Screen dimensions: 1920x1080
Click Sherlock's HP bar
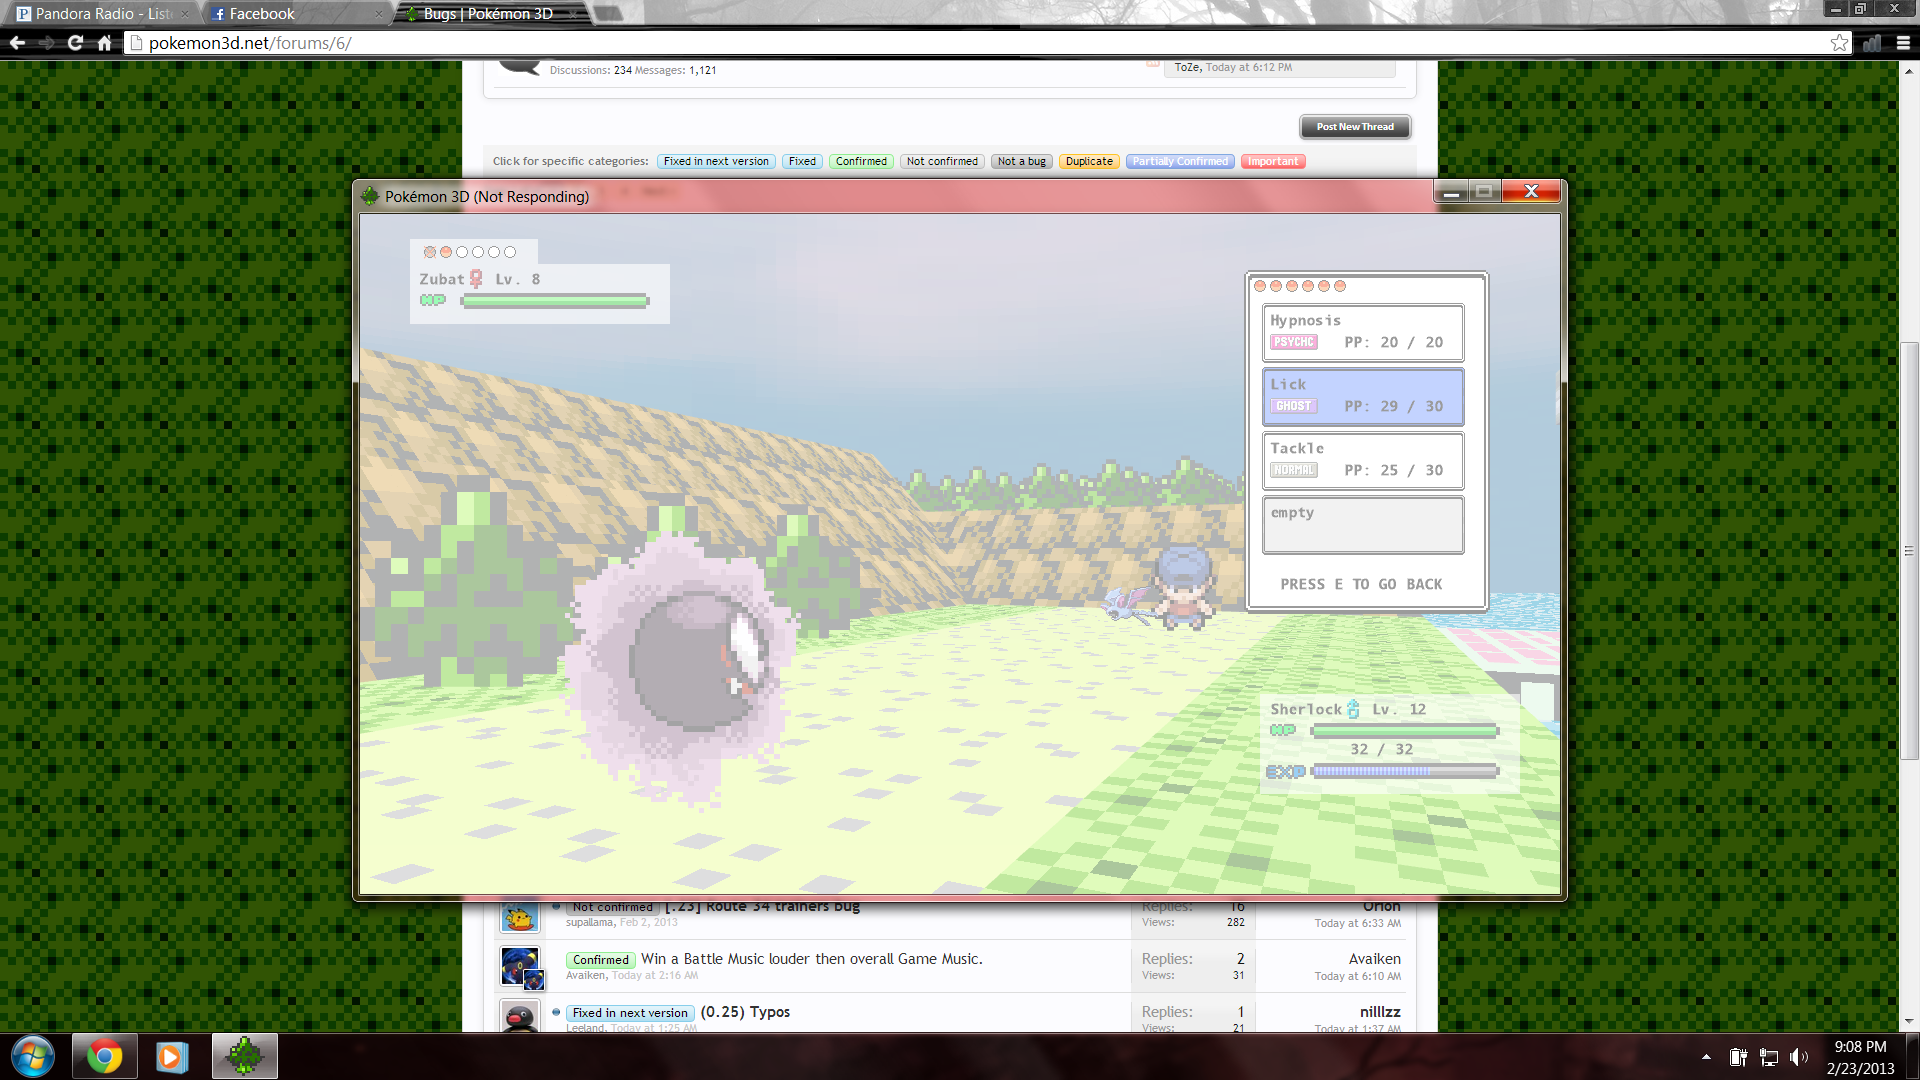(1405, 731)
